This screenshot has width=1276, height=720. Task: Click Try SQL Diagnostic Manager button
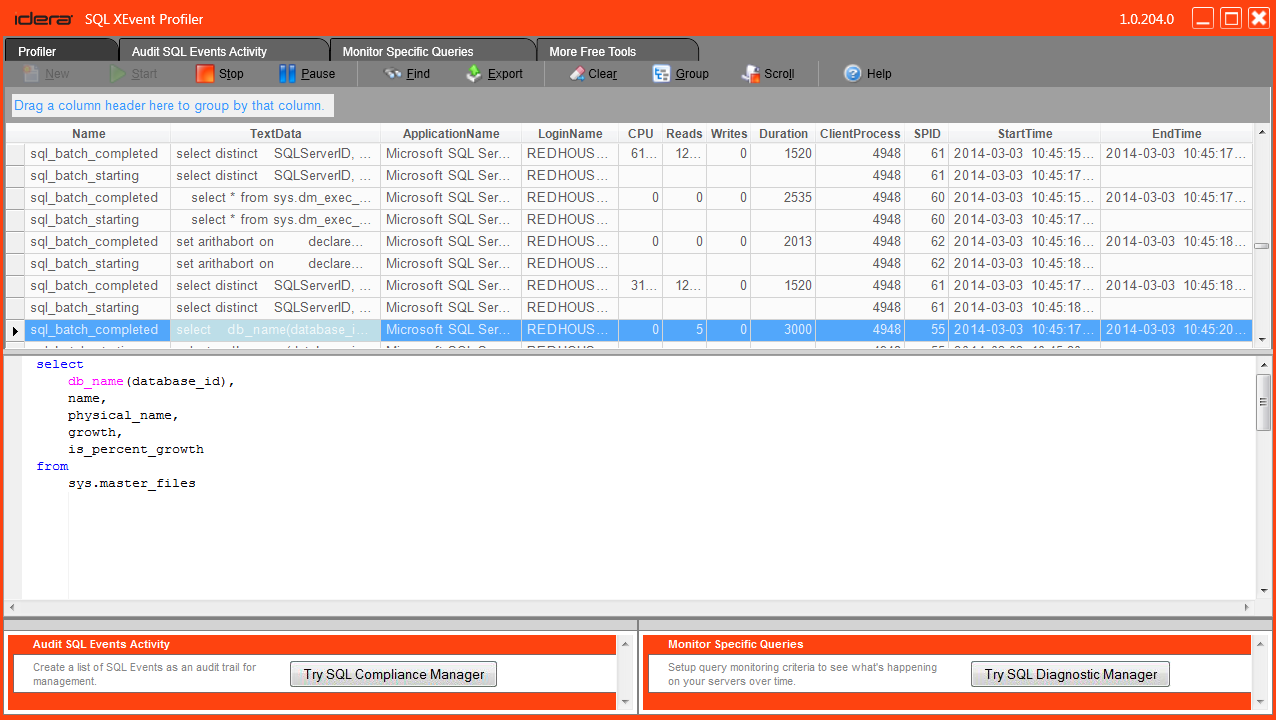coord(1070,674)
